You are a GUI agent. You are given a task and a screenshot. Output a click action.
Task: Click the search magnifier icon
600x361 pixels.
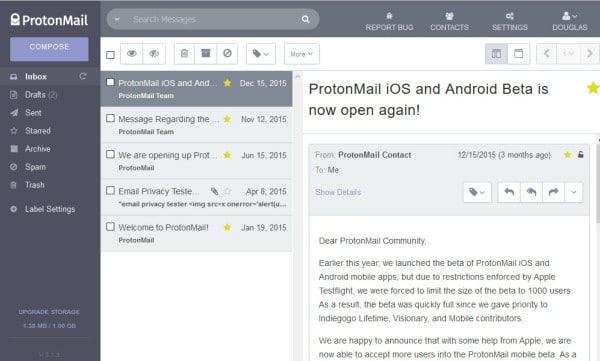point(305,19)
